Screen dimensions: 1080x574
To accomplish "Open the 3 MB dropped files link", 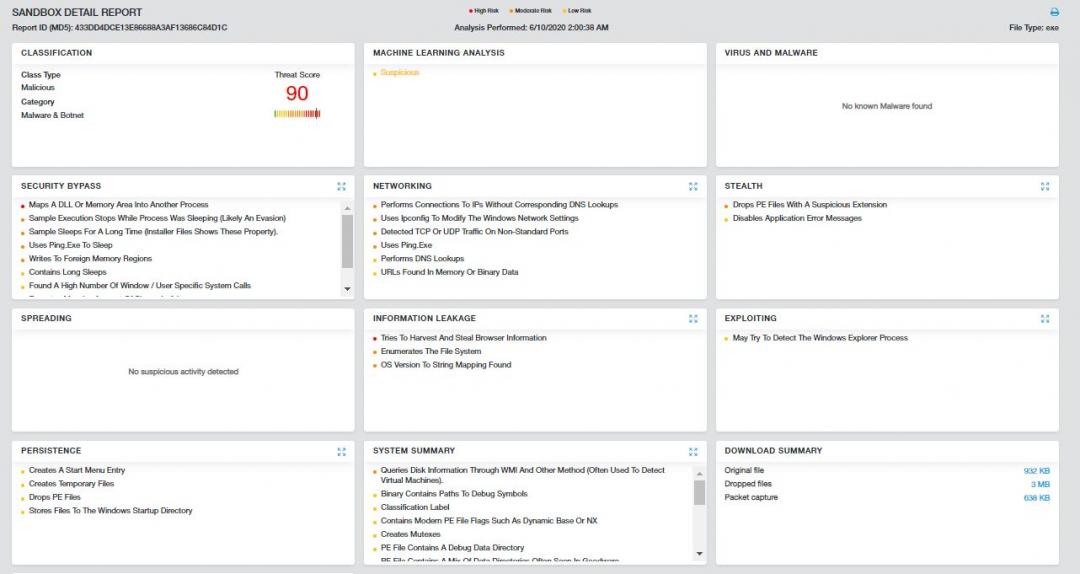I will (1040, 484).
